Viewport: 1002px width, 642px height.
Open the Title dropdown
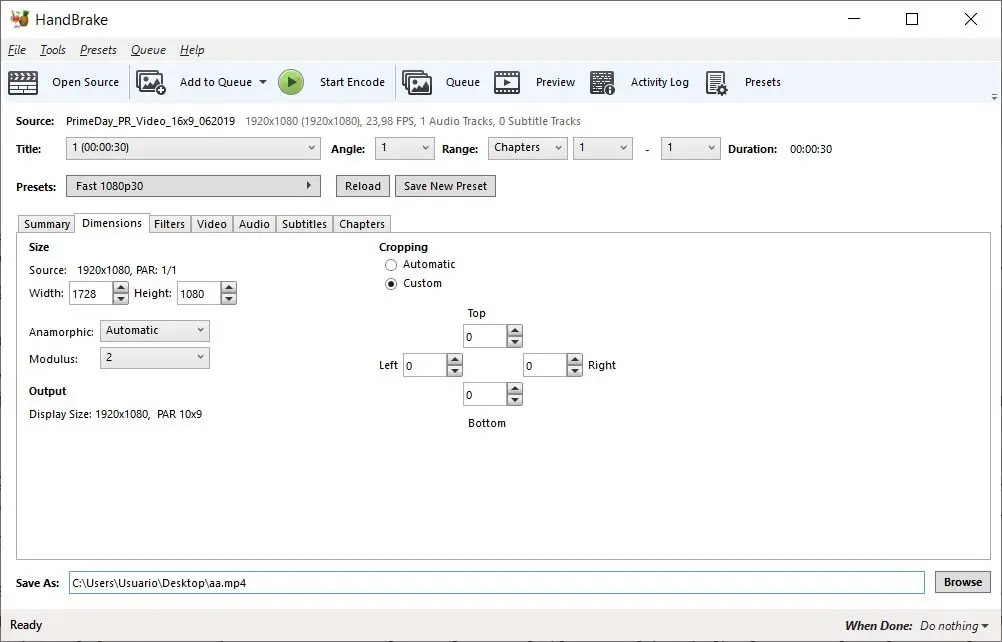pyautogui.click(x=193, y=148)
